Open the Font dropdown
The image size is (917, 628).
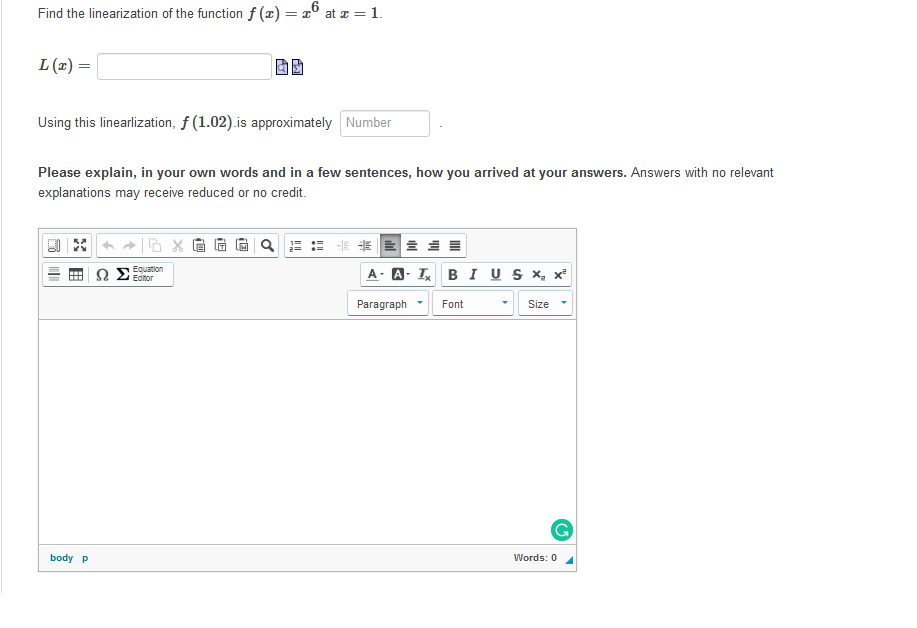click(x=472, y=303)
